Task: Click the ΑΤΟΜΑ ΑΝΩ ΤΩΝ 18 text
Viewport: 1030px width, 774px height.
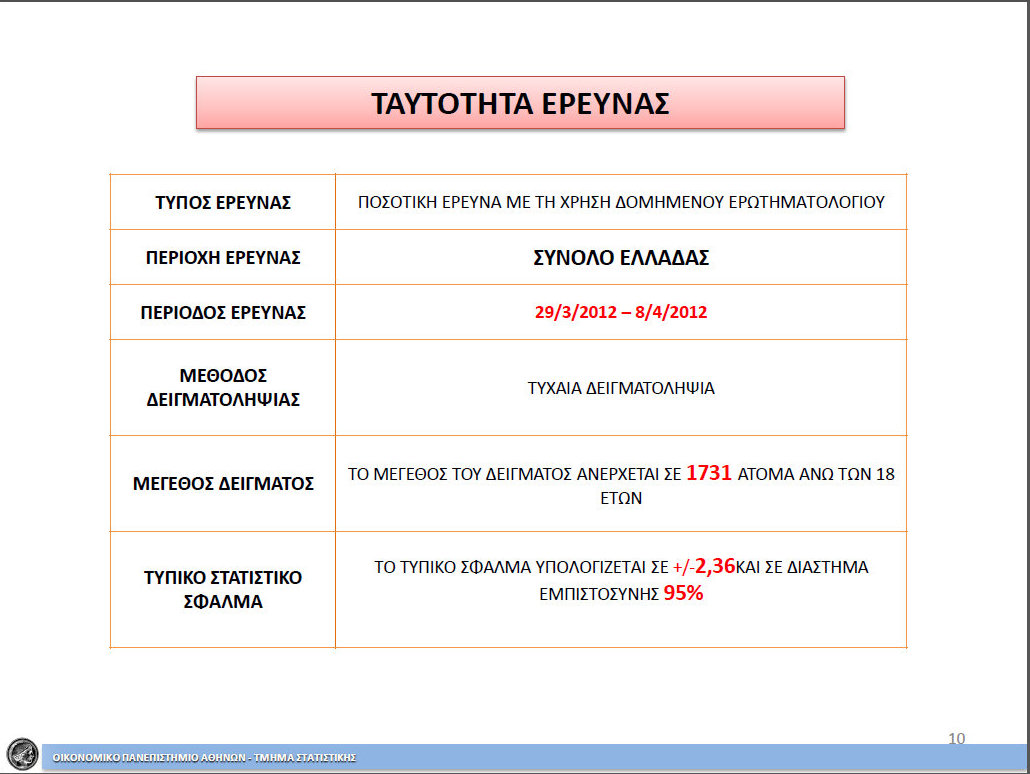Action: tap(815, 475)
